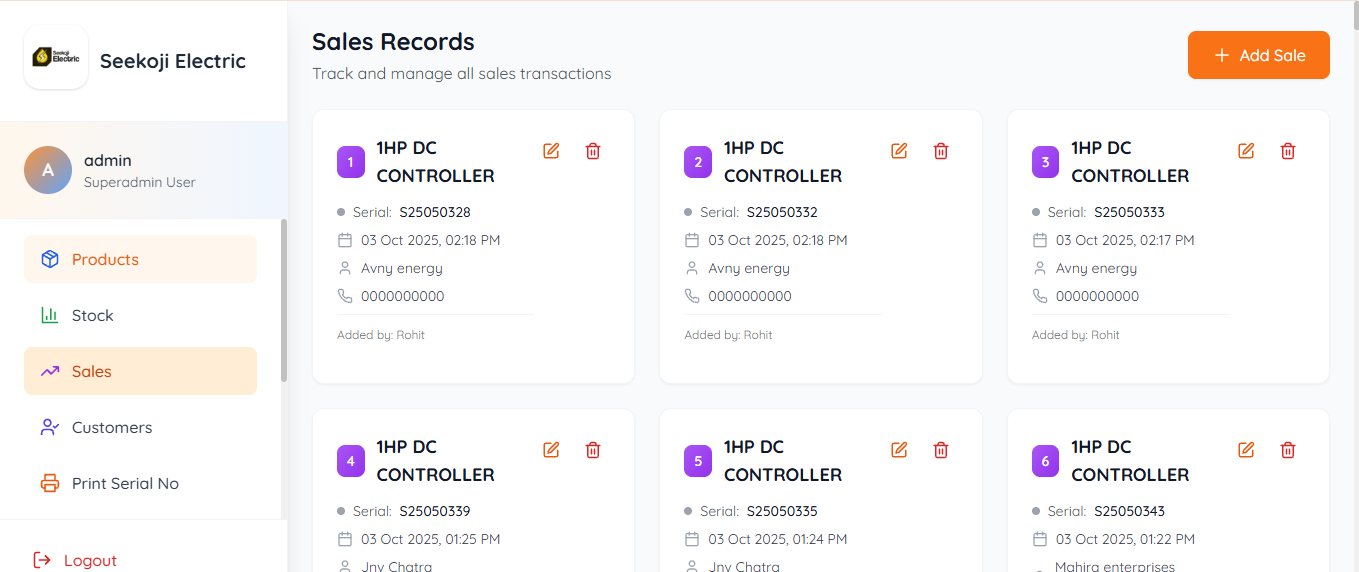Click edit icon on card 2
This screenshot has width=1359, height=572.
point(899,151)
